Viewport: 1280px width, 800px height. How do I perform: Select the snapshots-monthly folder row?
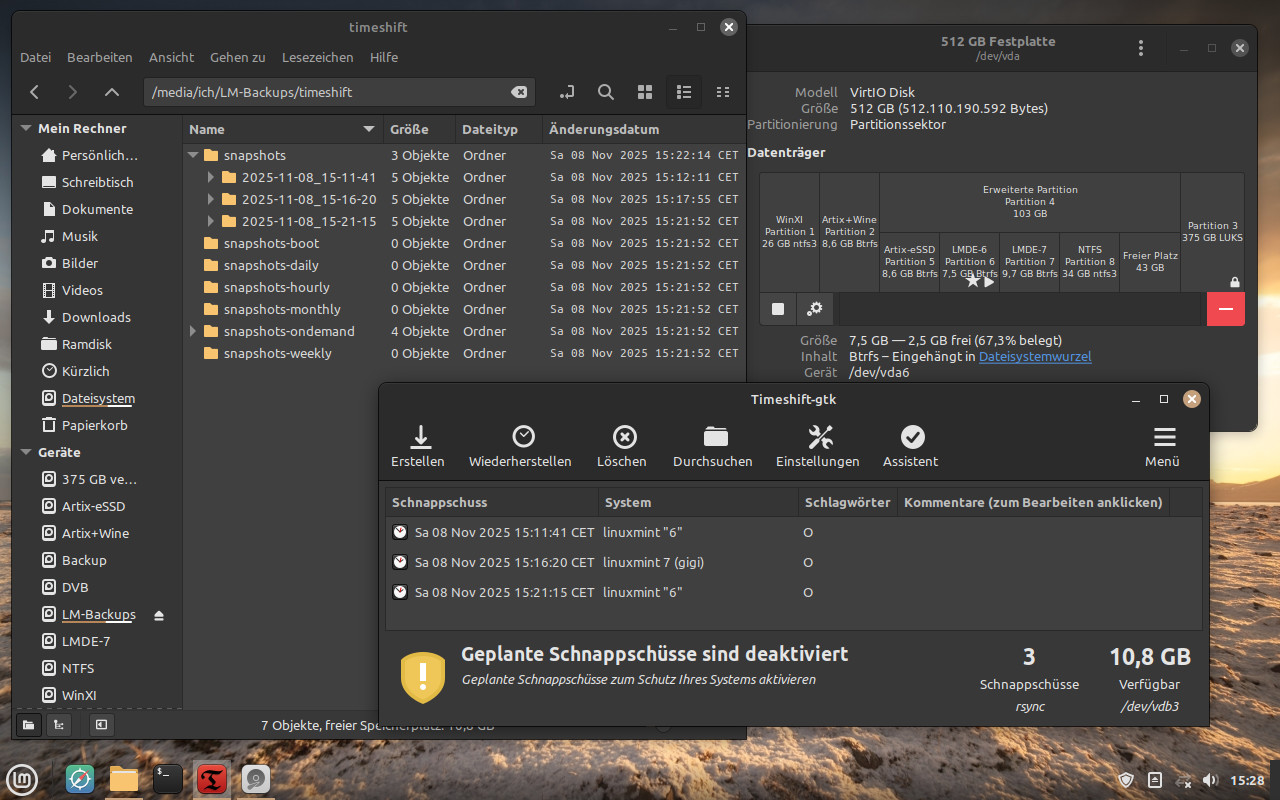point(464,309)
